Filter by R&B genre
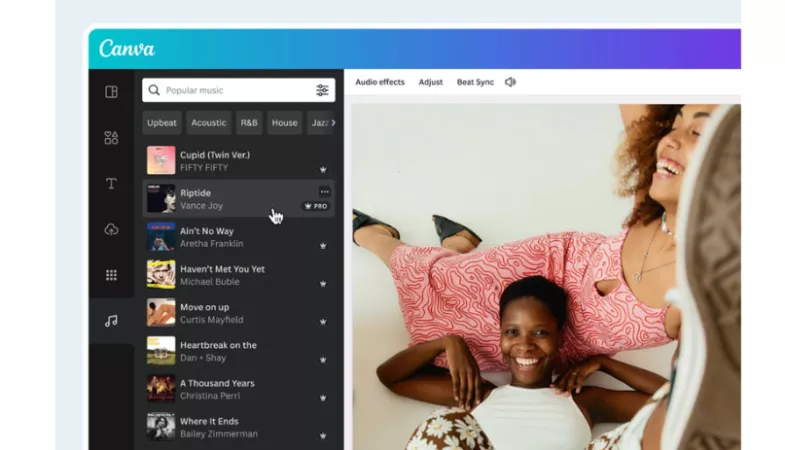Image resolution: width=785 pixels, height=450 pixels. click(249, 123)
